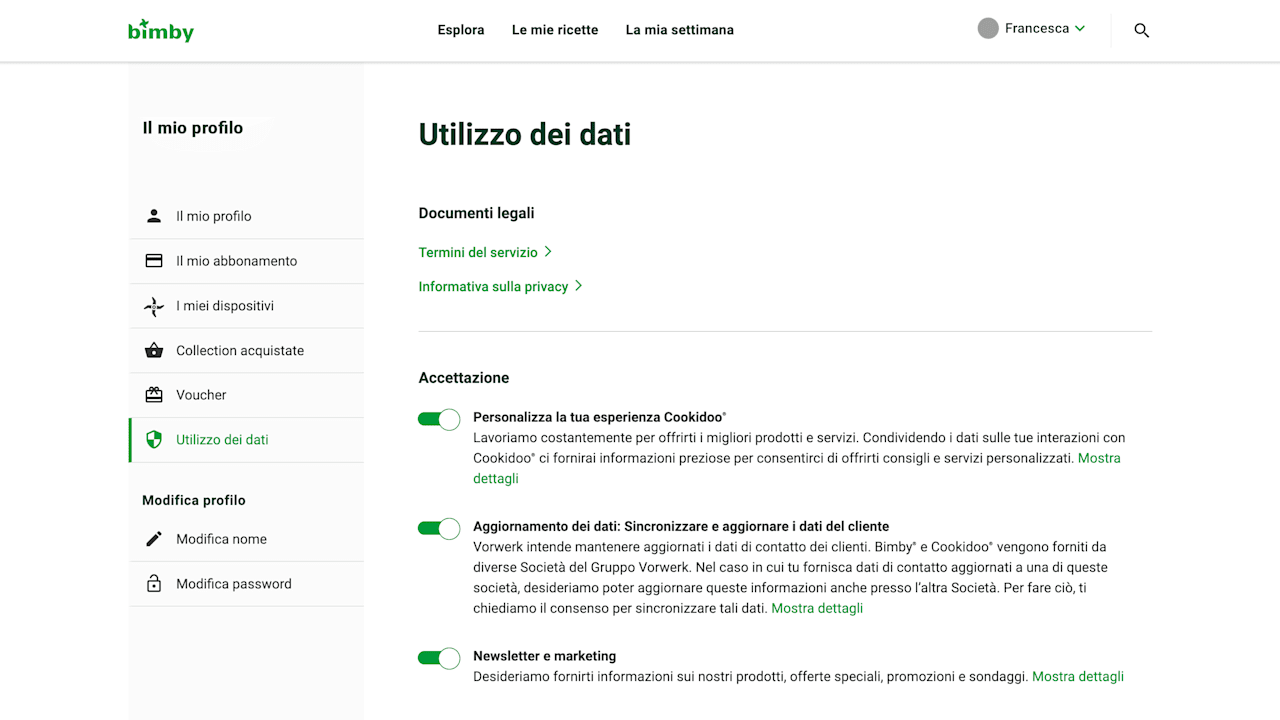
Task: Open the Esplora menu
Action: 461,30
